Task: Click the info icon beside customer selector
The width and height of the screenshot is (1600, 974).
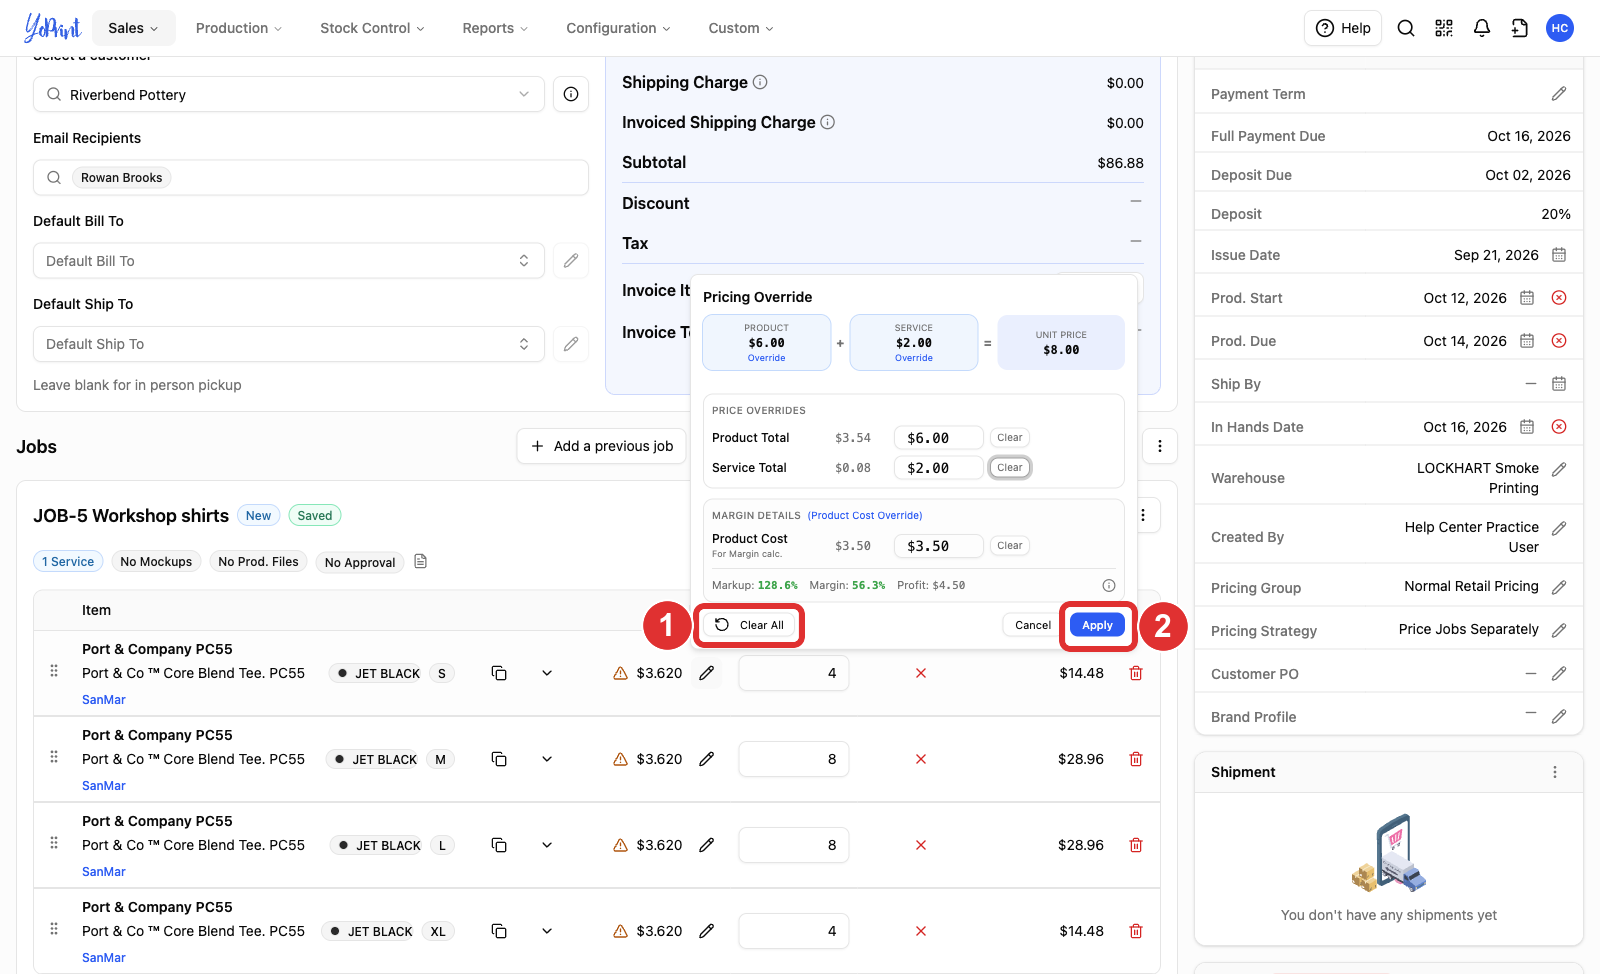Action: [x=571, y=94]
